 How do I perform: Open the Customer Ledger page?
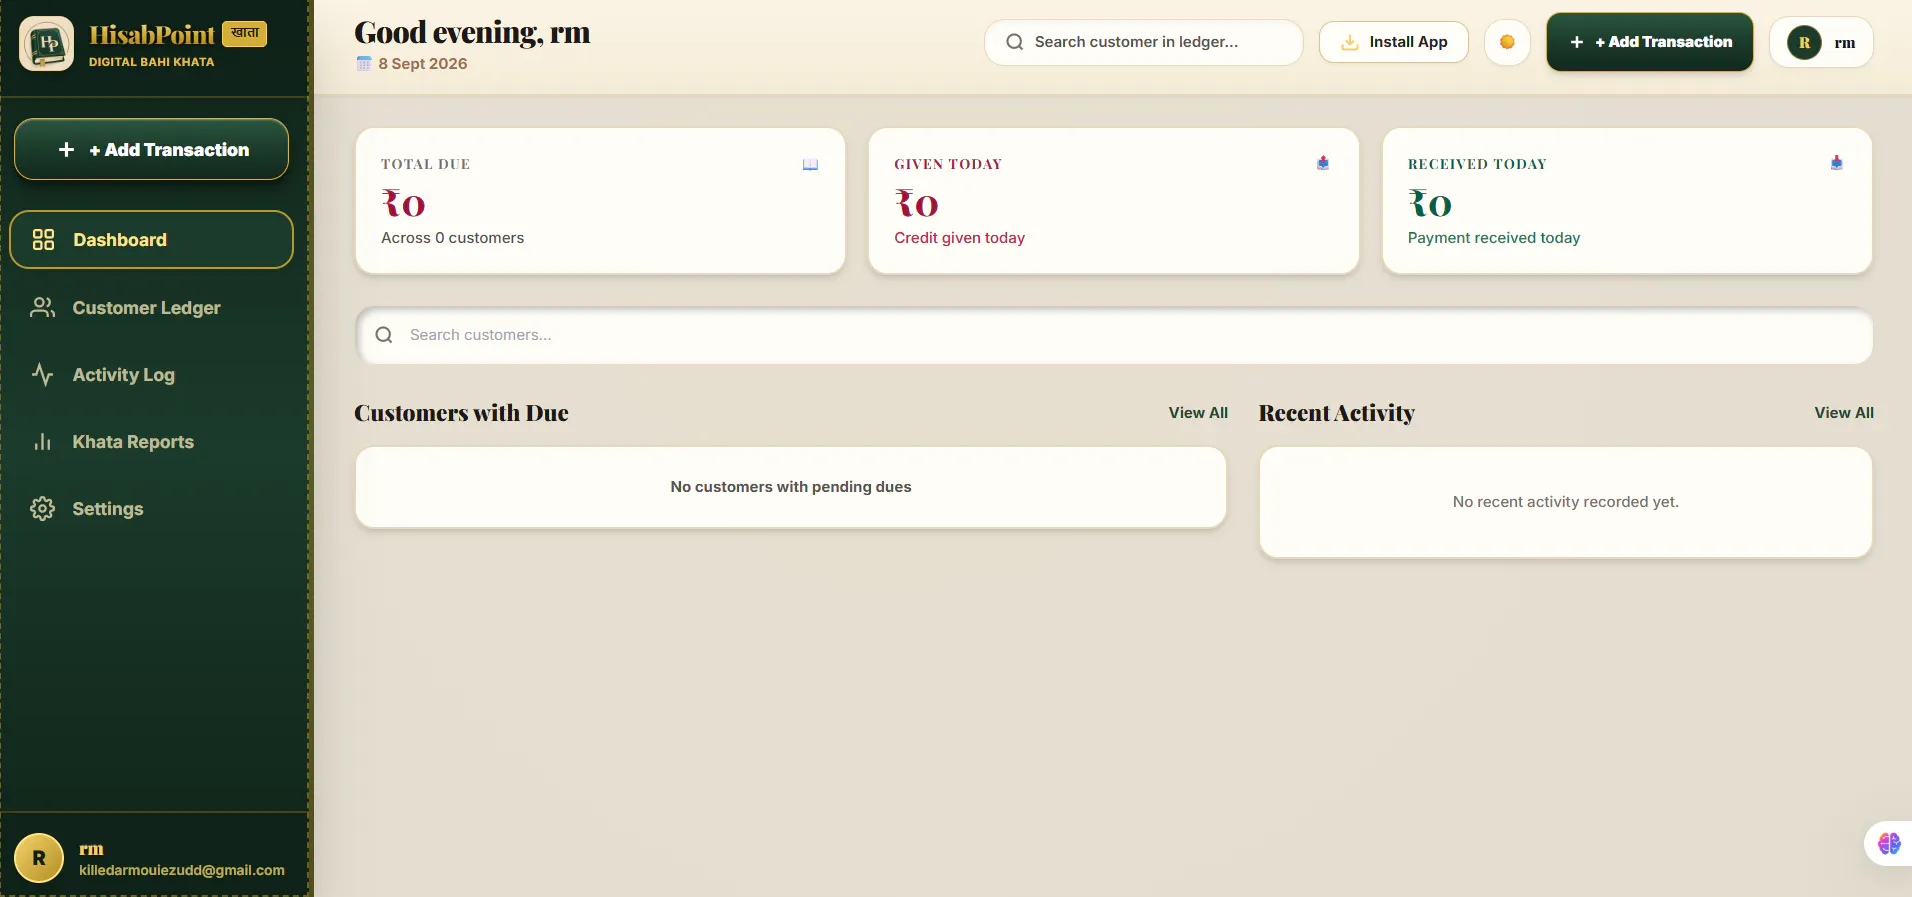(151, 307)
